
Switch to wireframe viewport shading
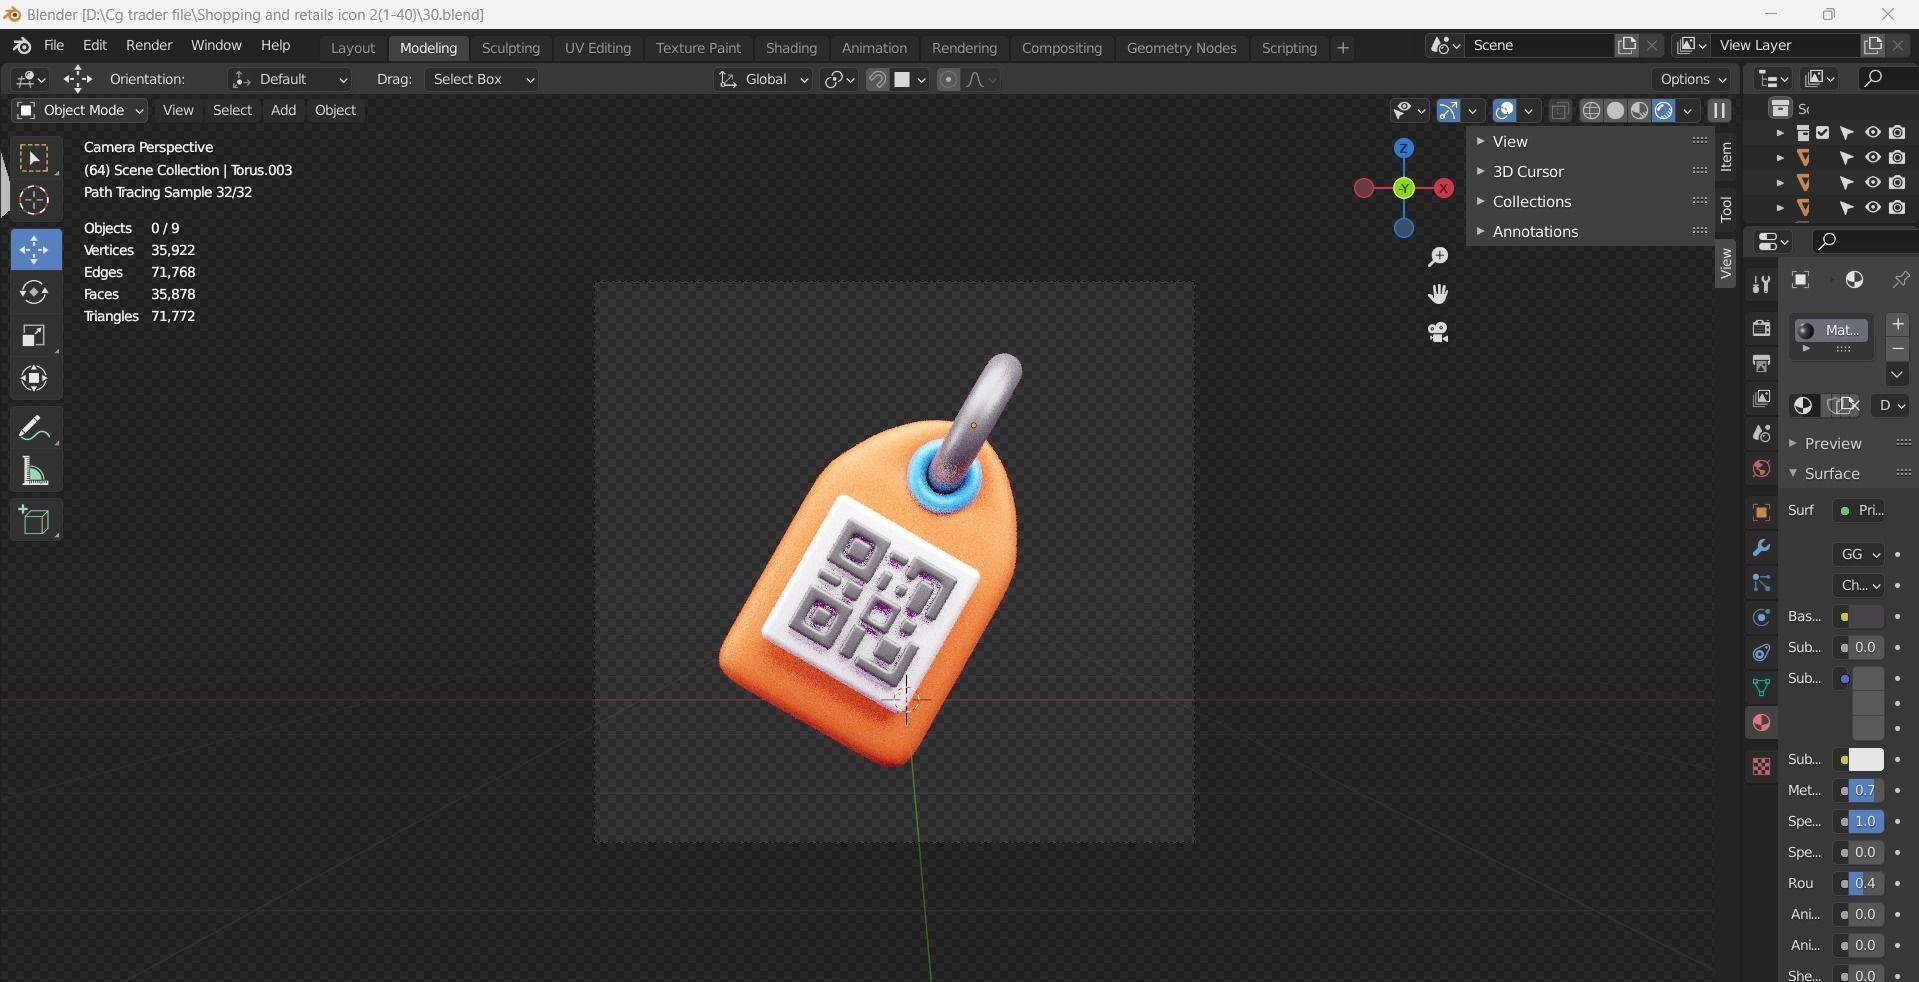tap(1591, 111)
